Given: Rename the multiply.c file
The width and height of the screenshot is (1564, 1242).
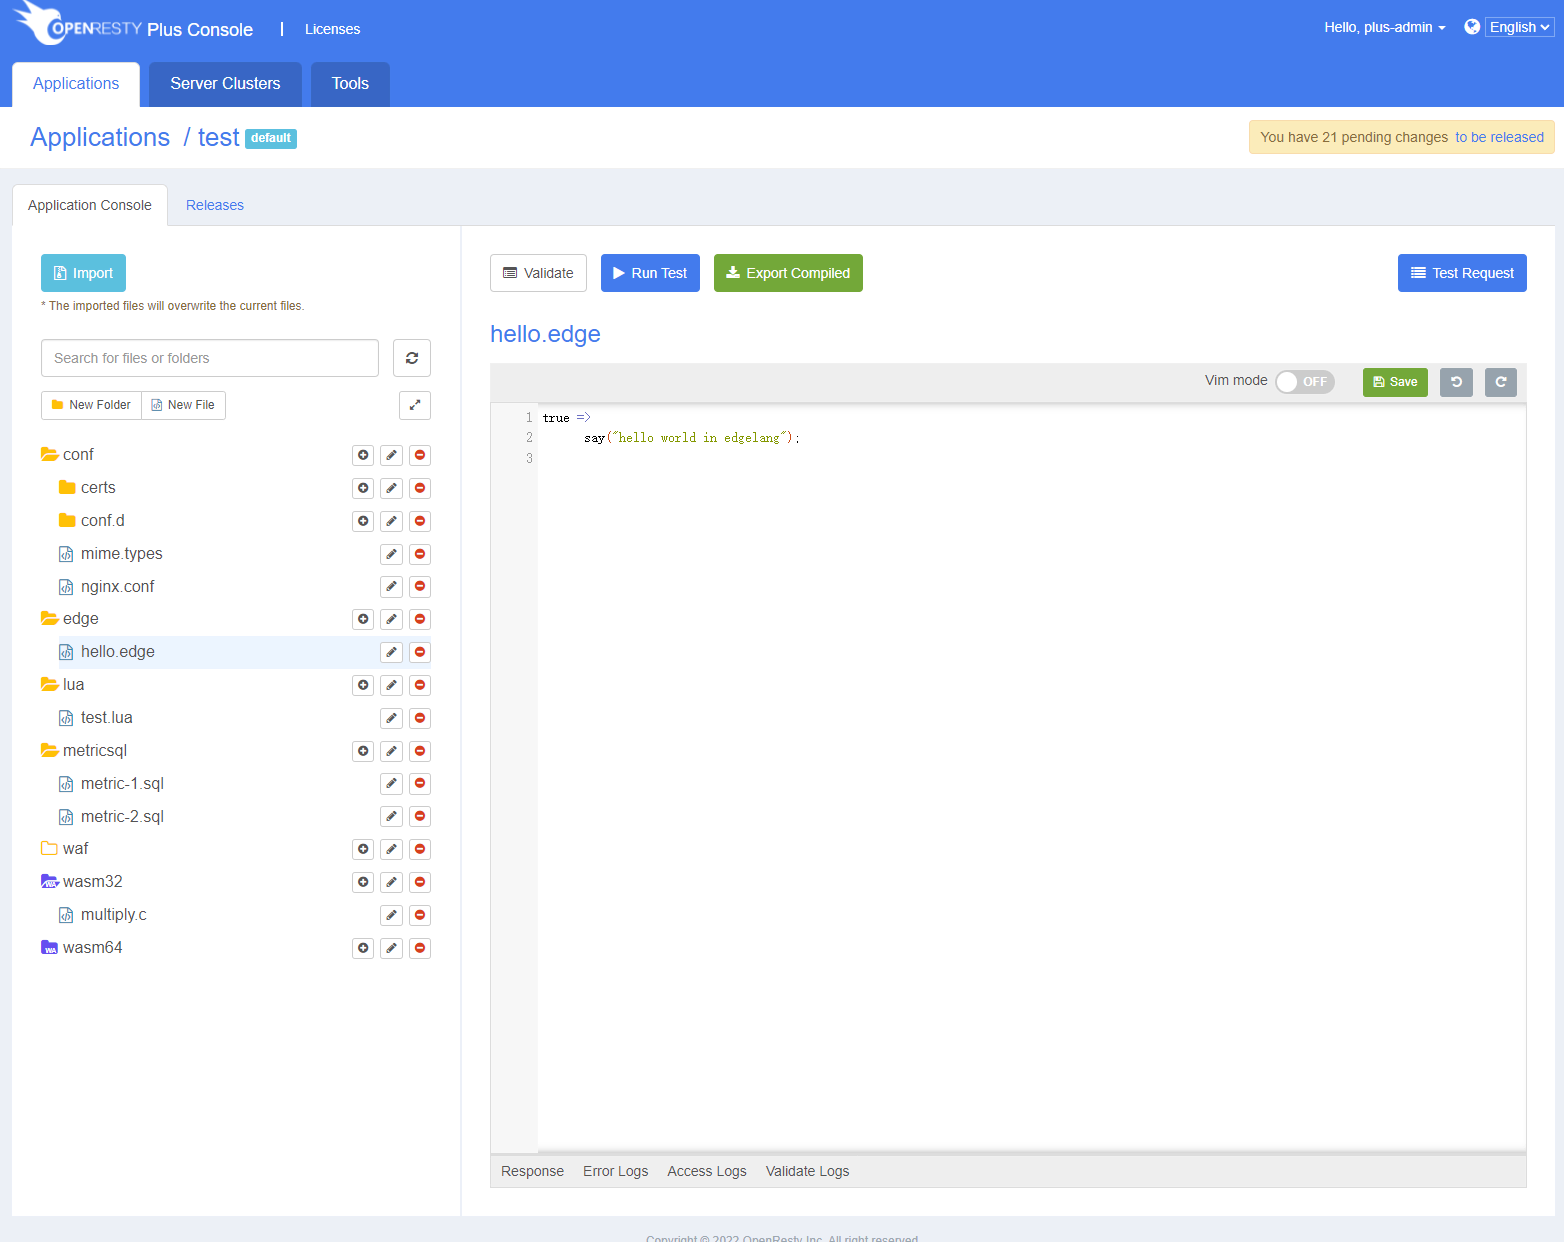Looking at the screenshot, I should (392, 915).
